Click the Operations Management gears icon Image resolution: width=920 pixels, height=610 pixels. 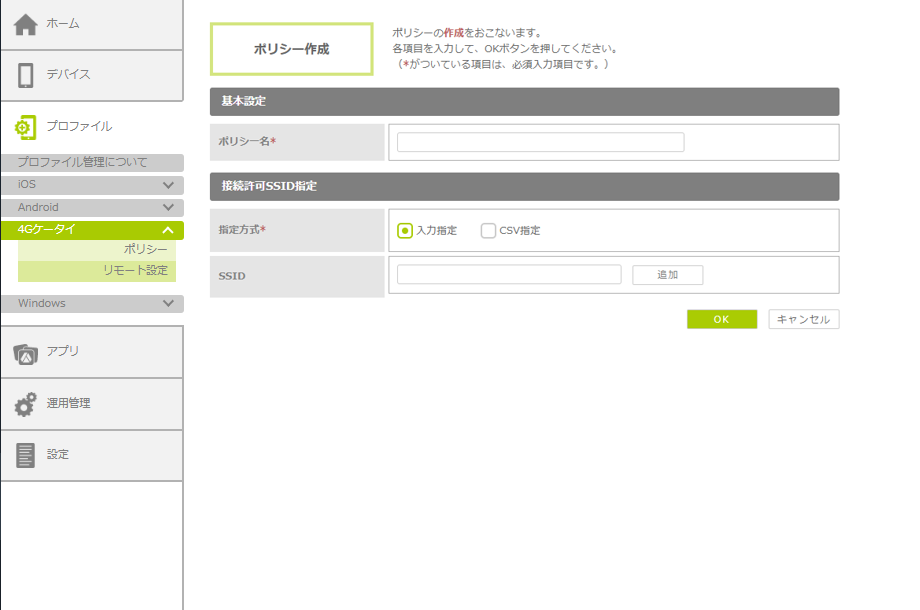coord(26,404)
